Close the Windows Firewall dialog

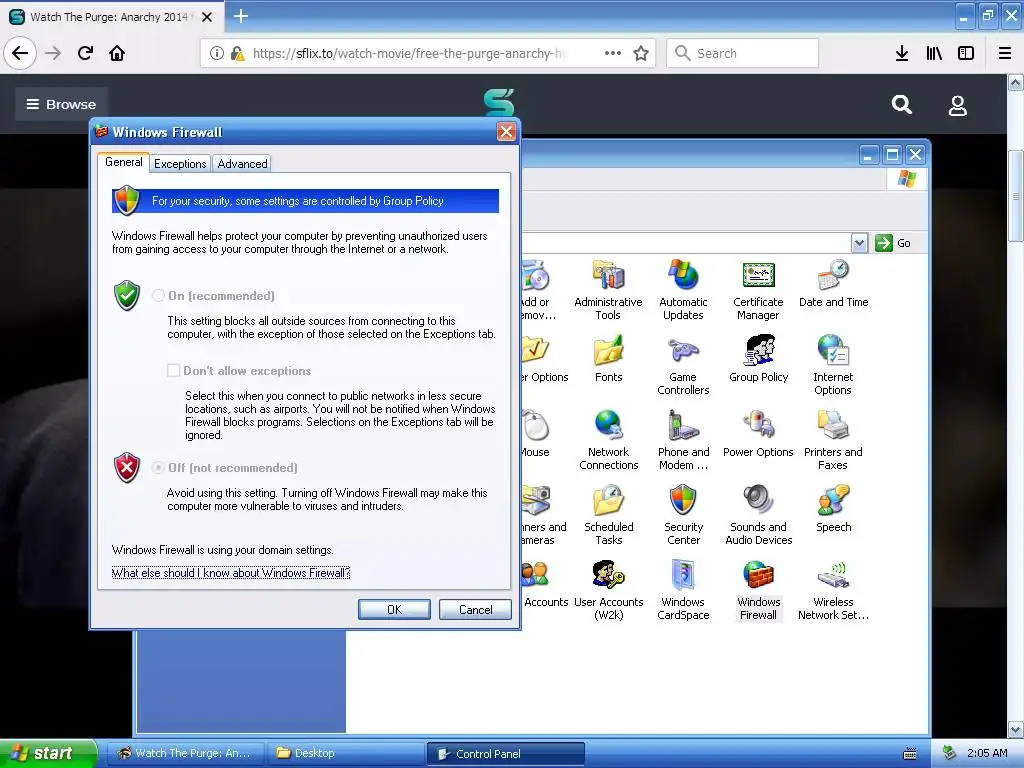(x=506, y=132)
